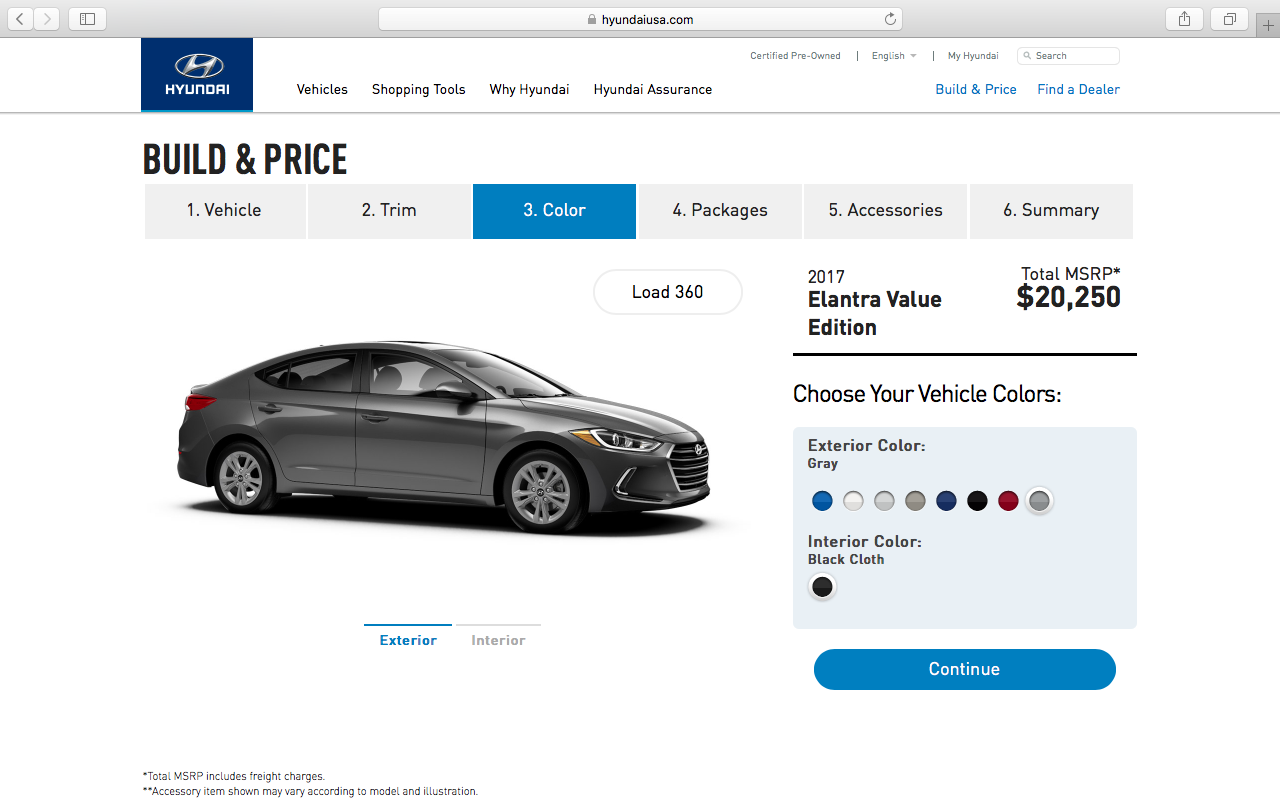Open the Vehicles menu
Screen dimensions: 1280x800
tap(322, 89)
